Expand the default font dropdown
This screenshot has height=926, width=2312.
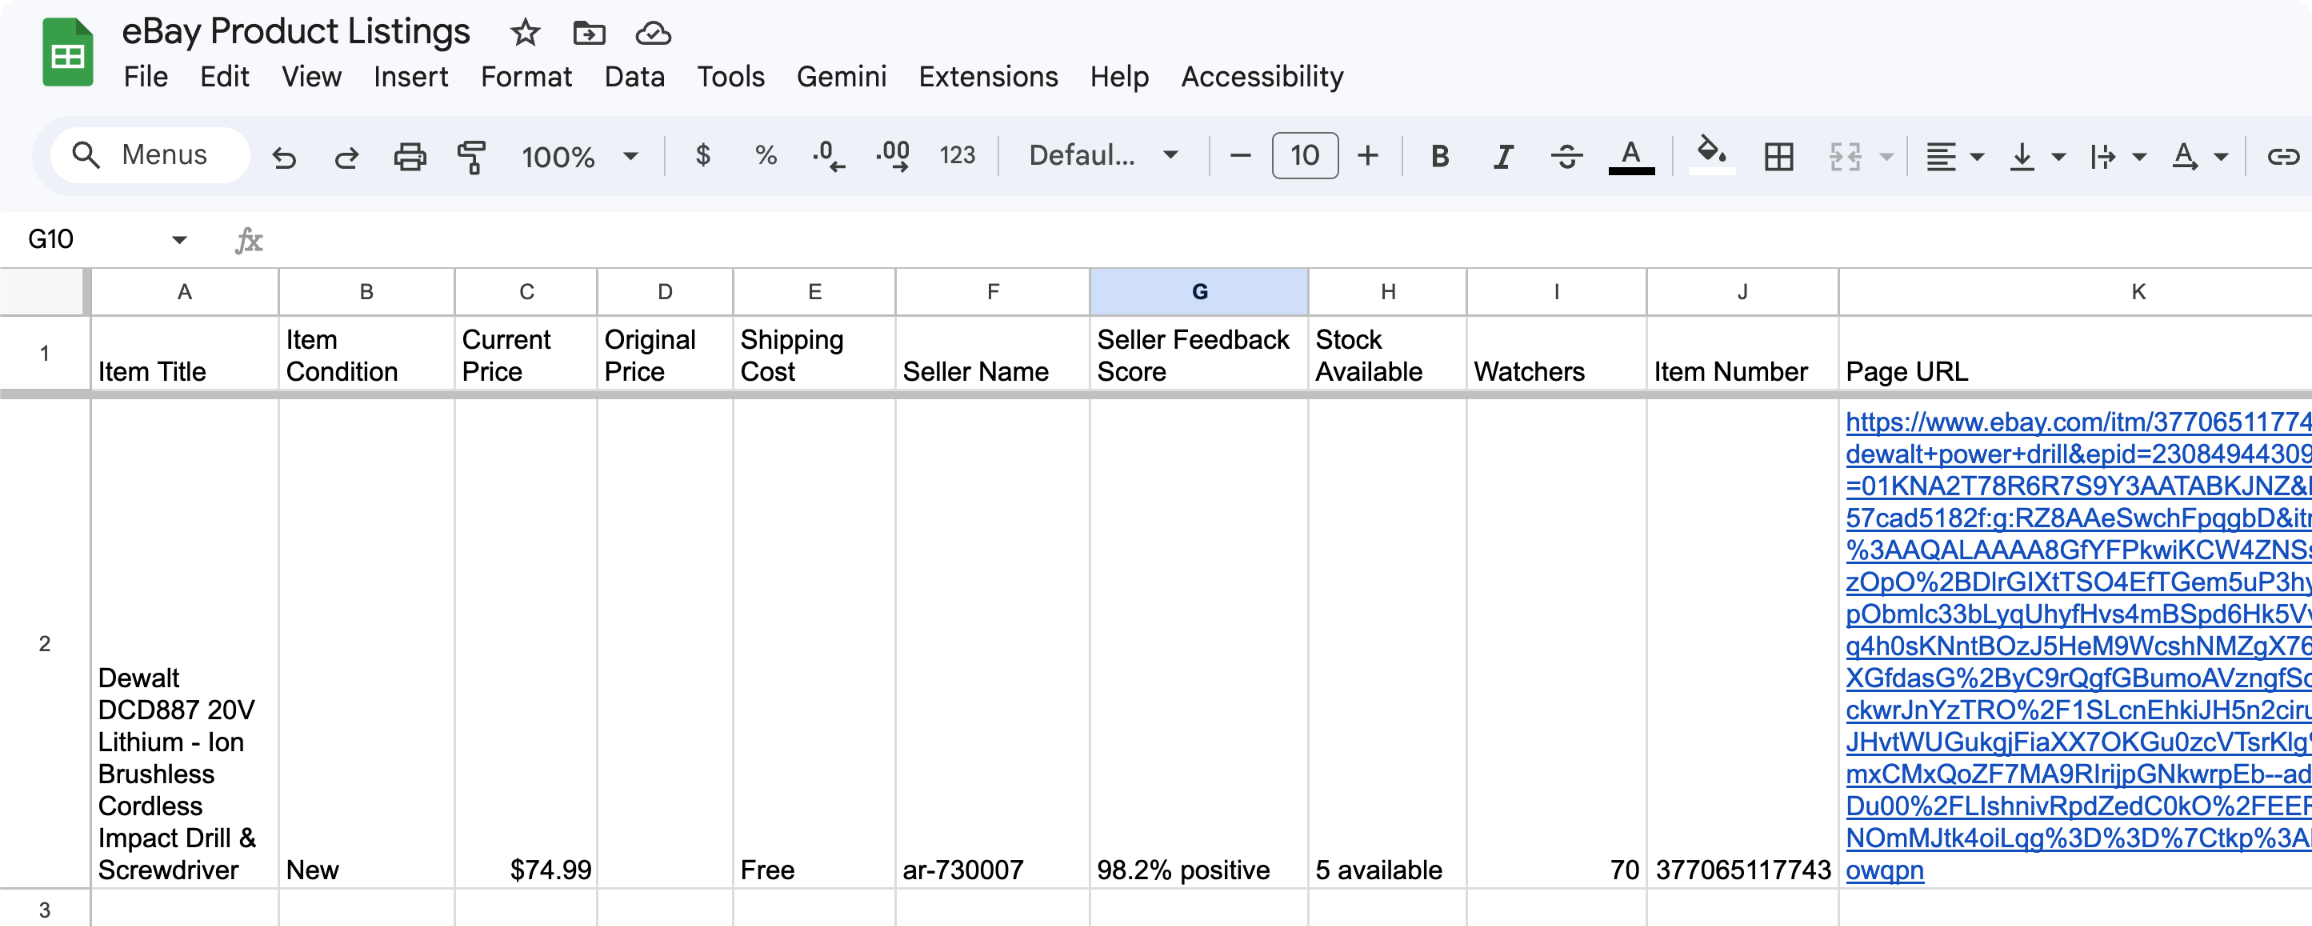click(x=1103, y=156)
